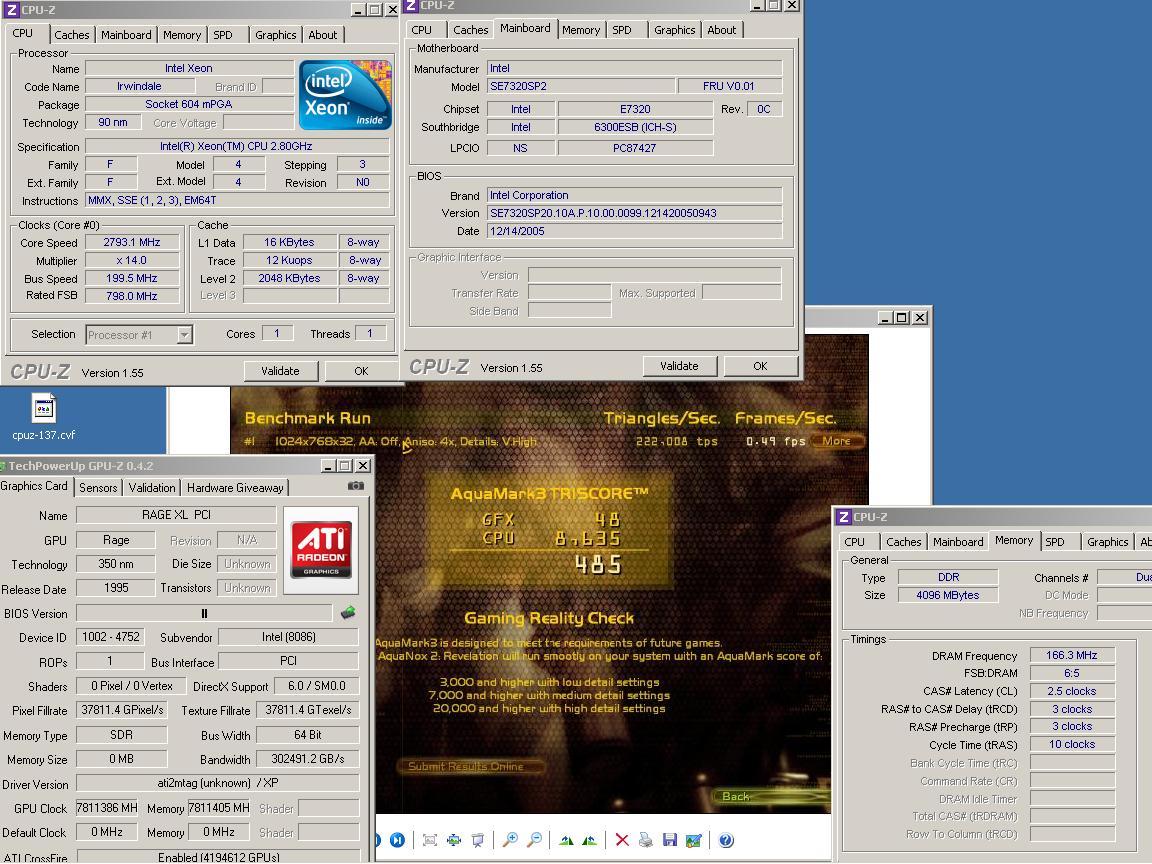This screenshot has height=864, width=1152.
Task: Start the slideshow from the viewer toolbar
Action: pos(478,840)
